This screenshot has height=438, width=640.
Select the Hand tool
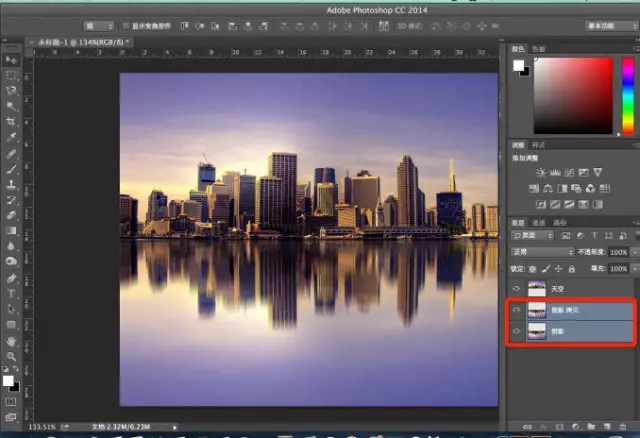click(11, 340)
